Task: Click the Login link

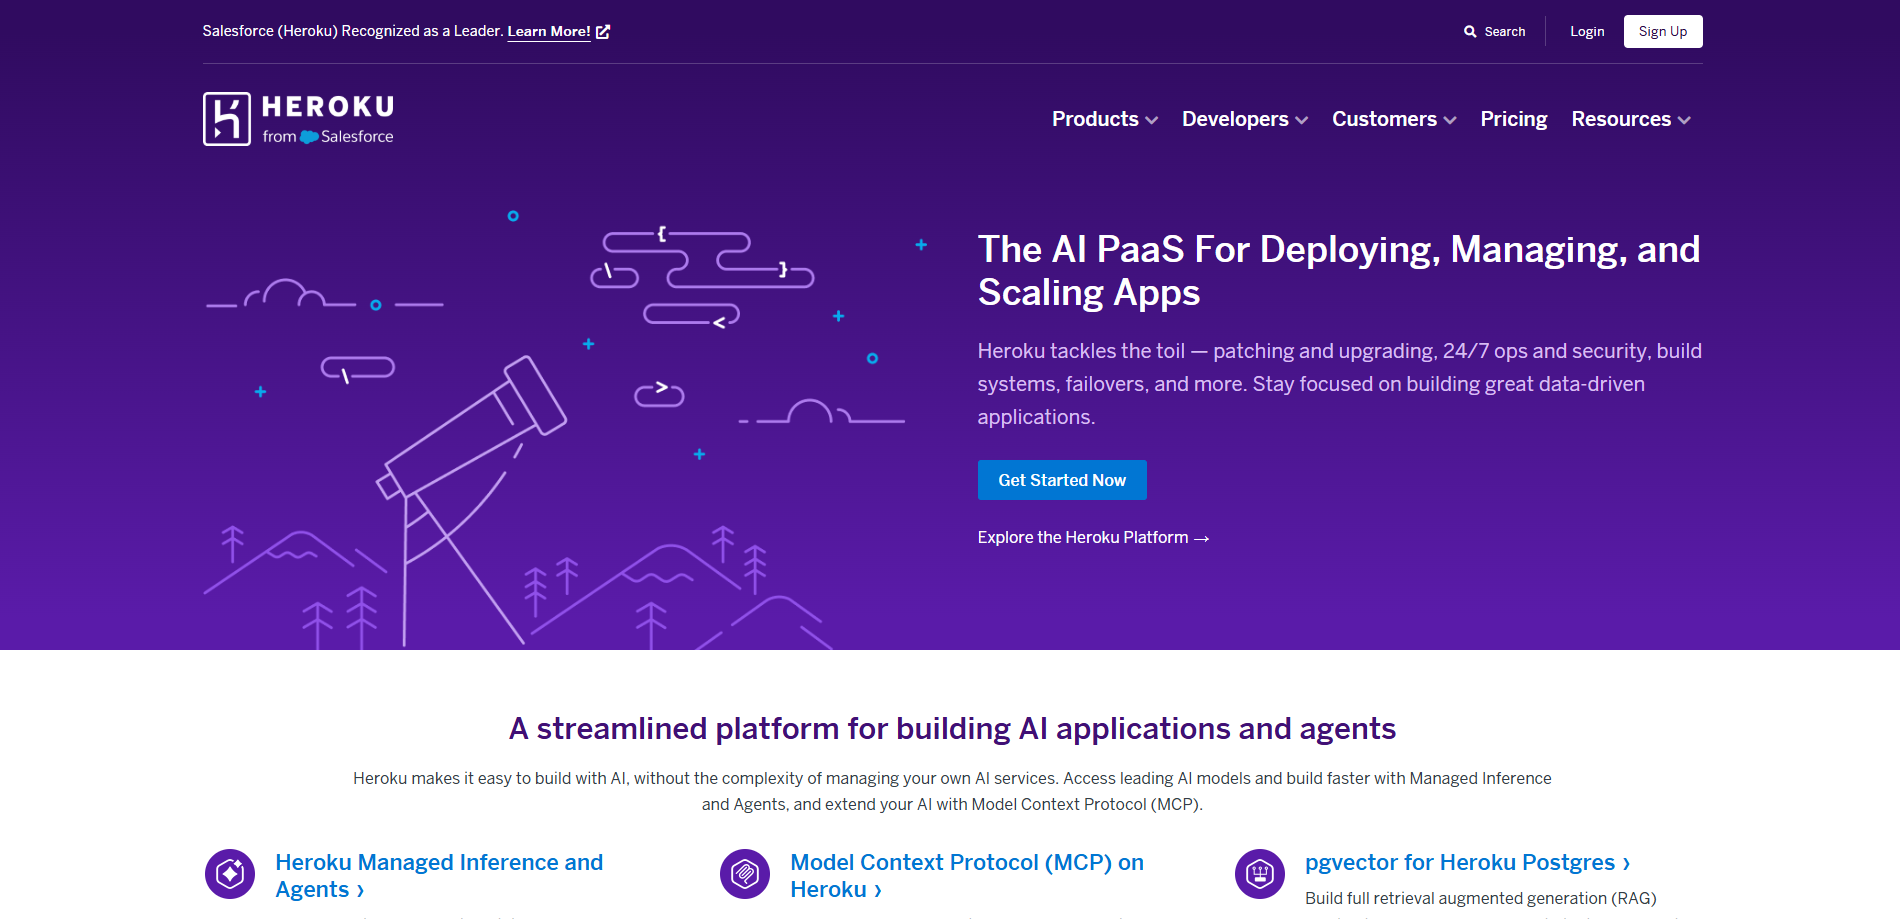Action: pyautogui.click(x=1587, y=31)
